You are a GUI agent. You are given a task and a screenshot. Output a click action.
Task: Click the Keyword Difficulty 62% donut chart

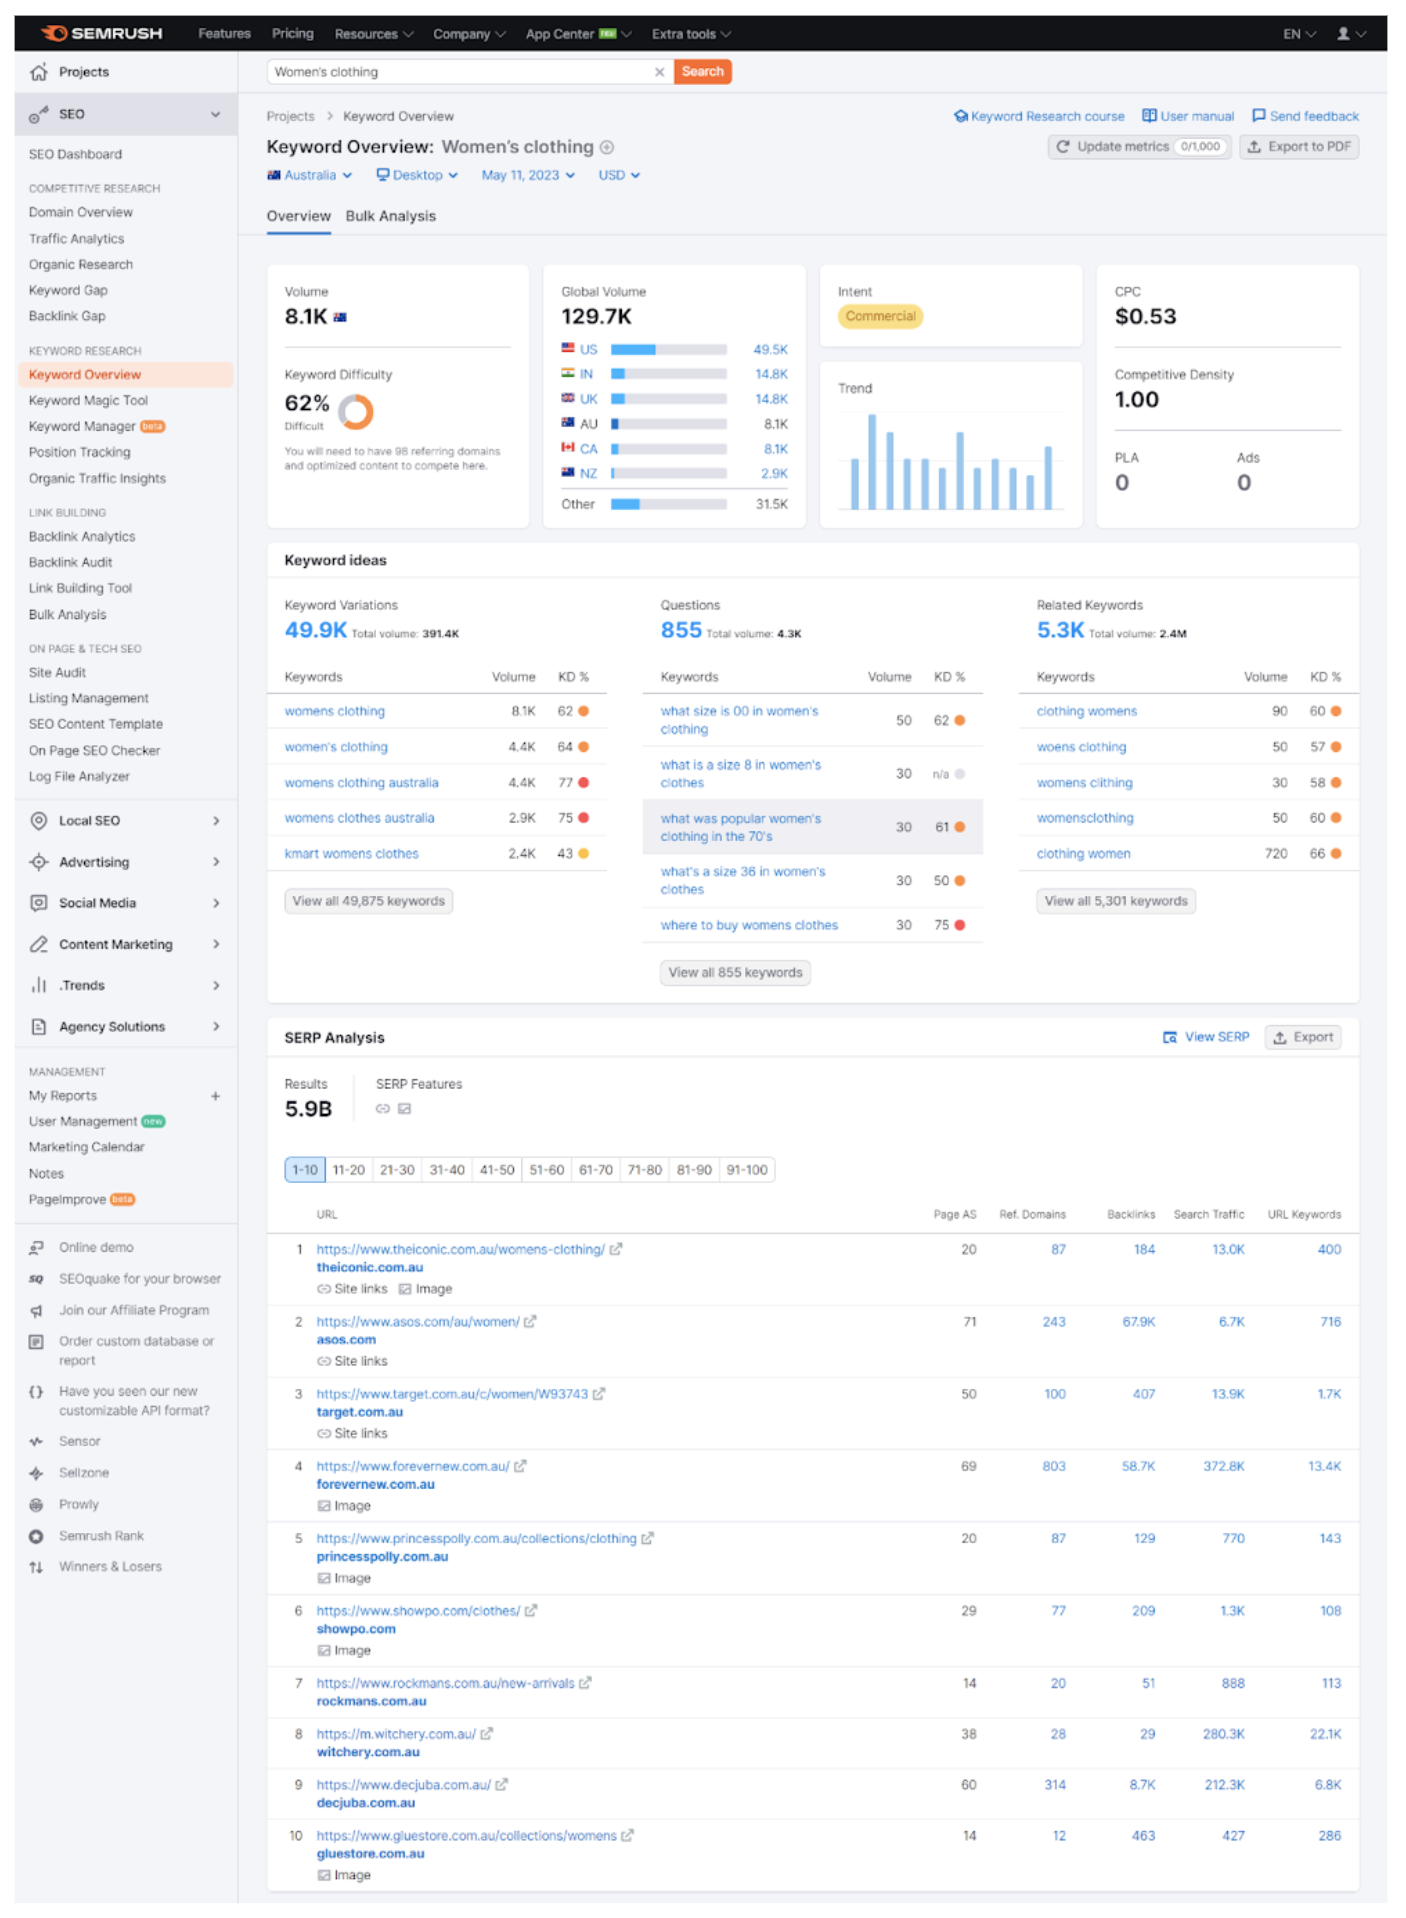pos(356,411)
